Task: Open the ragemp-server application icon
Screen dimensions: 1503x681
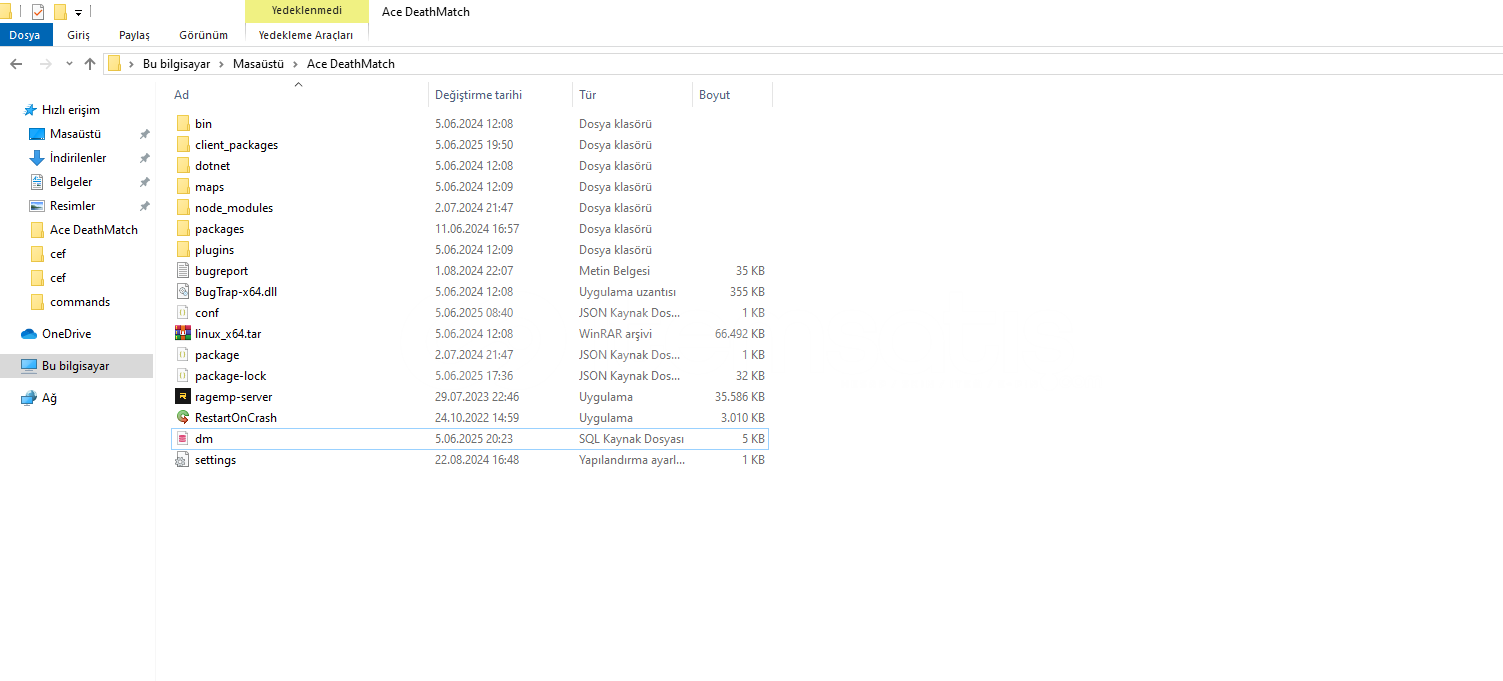Action: [182, 397]
